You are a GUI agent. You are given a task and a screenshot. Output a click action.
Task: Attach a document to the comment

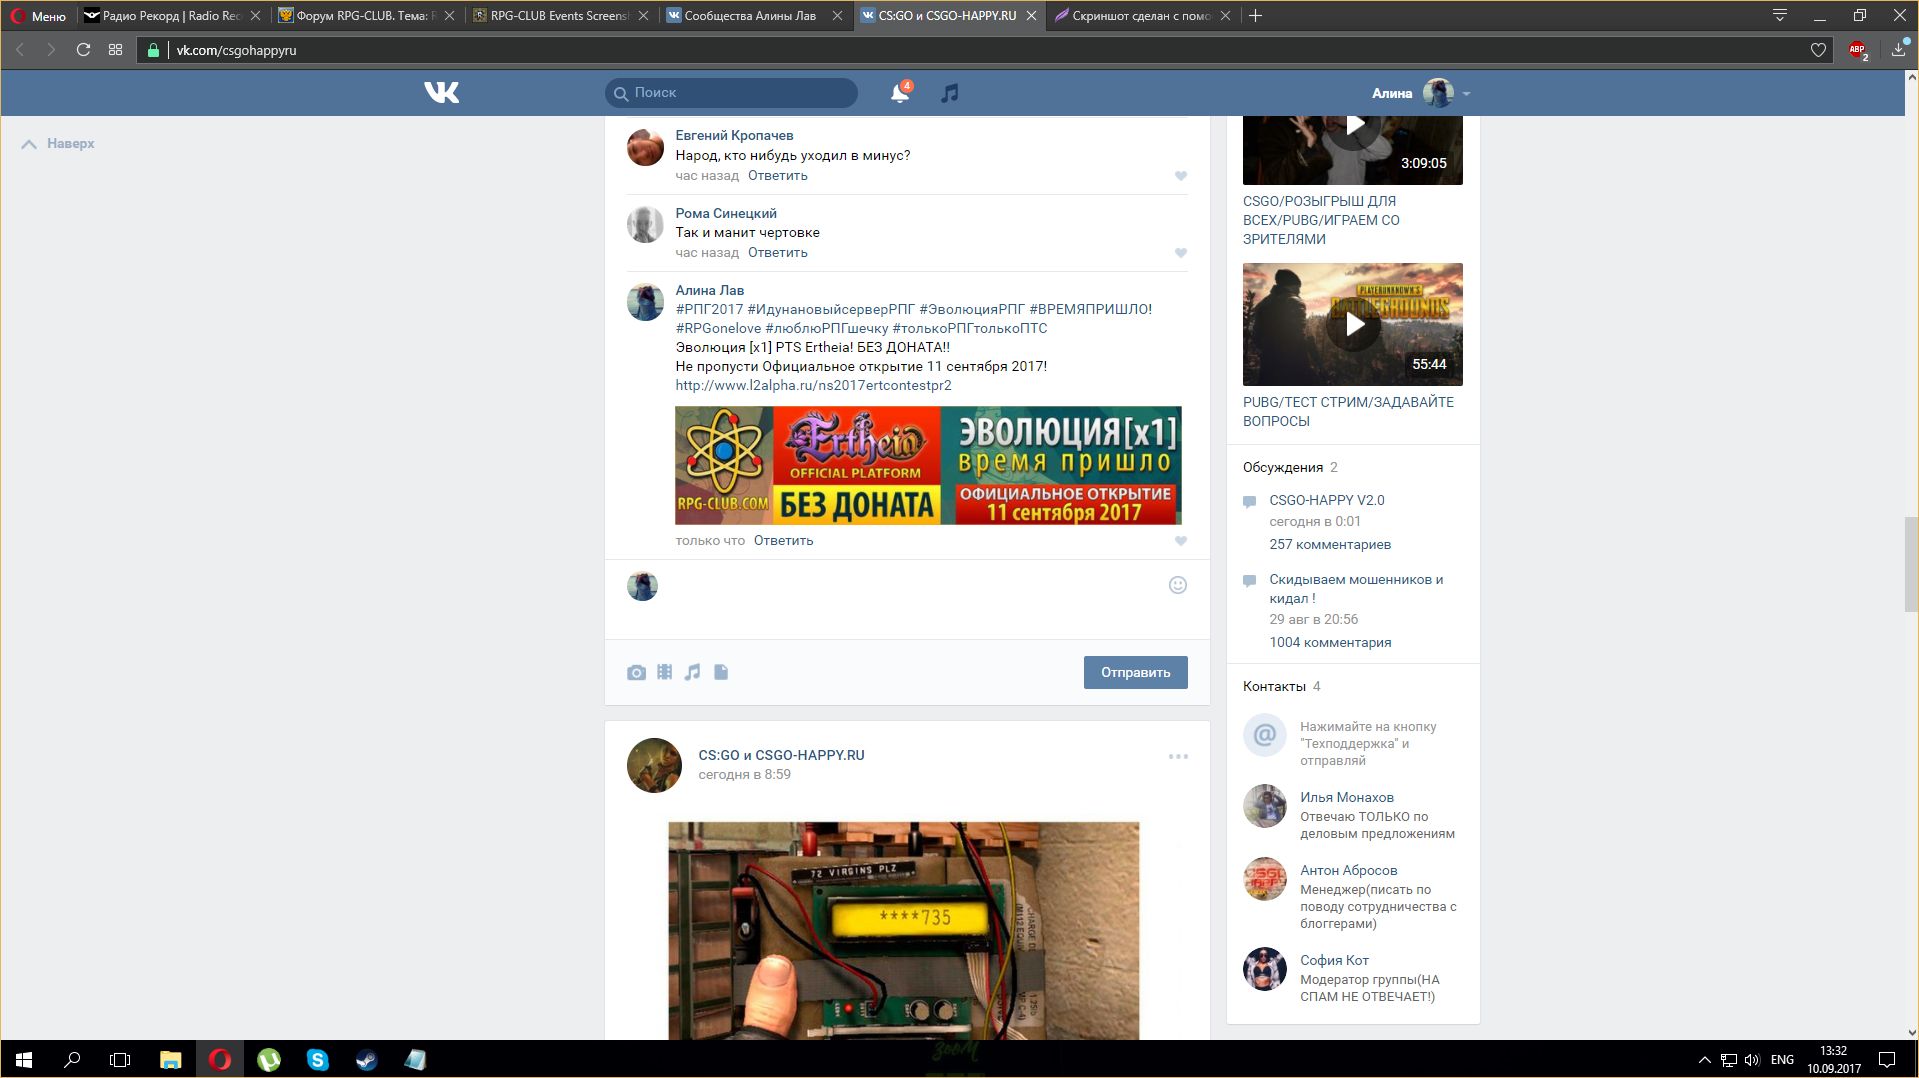721,672
